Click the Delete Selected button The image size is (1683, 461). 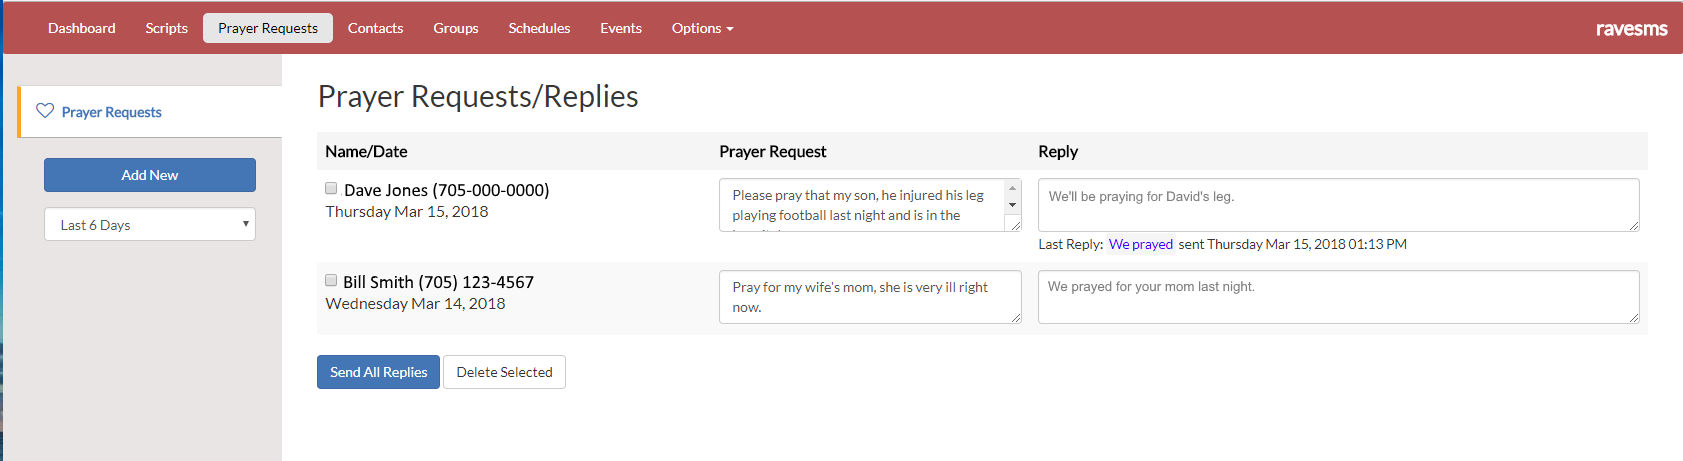click(x=504, y=372)
